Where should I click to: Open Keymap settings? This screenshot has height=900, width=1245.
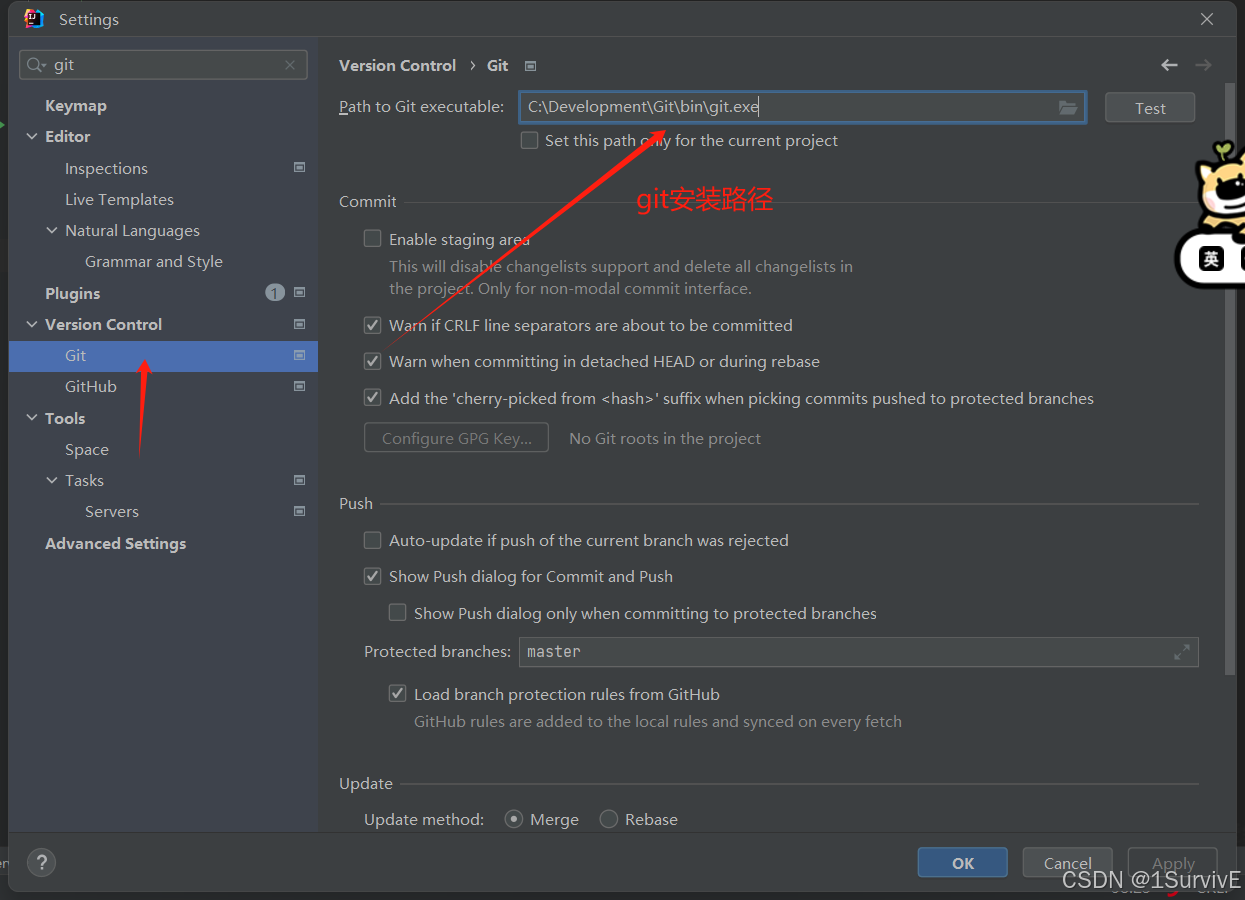[x=76, y=105]
